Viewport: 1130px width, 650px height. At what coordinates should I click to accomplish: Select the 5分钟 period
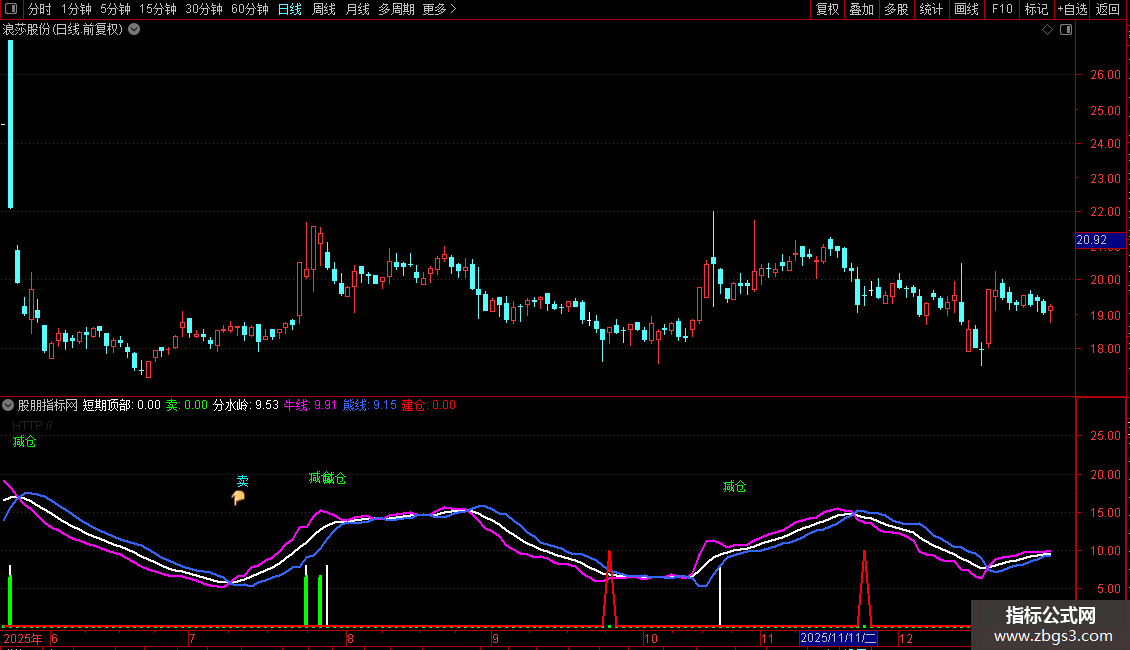(115, 9)
